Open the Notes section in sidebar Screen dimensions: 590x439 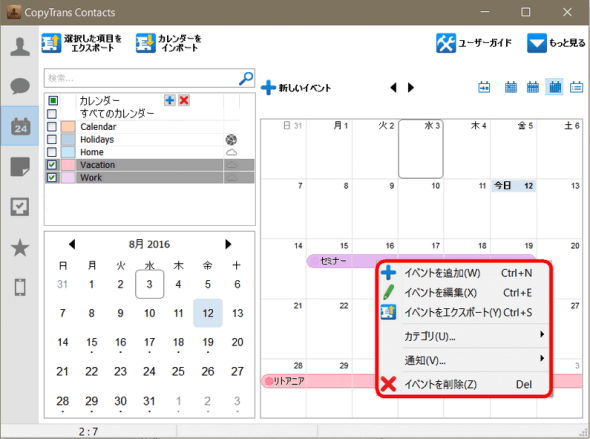tap(20, 167)
